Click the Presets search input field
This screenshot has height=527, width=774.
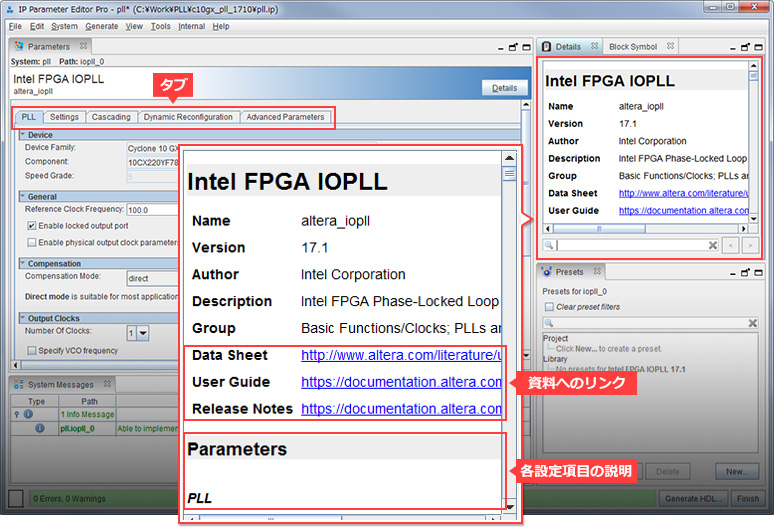tap(651, 323)
